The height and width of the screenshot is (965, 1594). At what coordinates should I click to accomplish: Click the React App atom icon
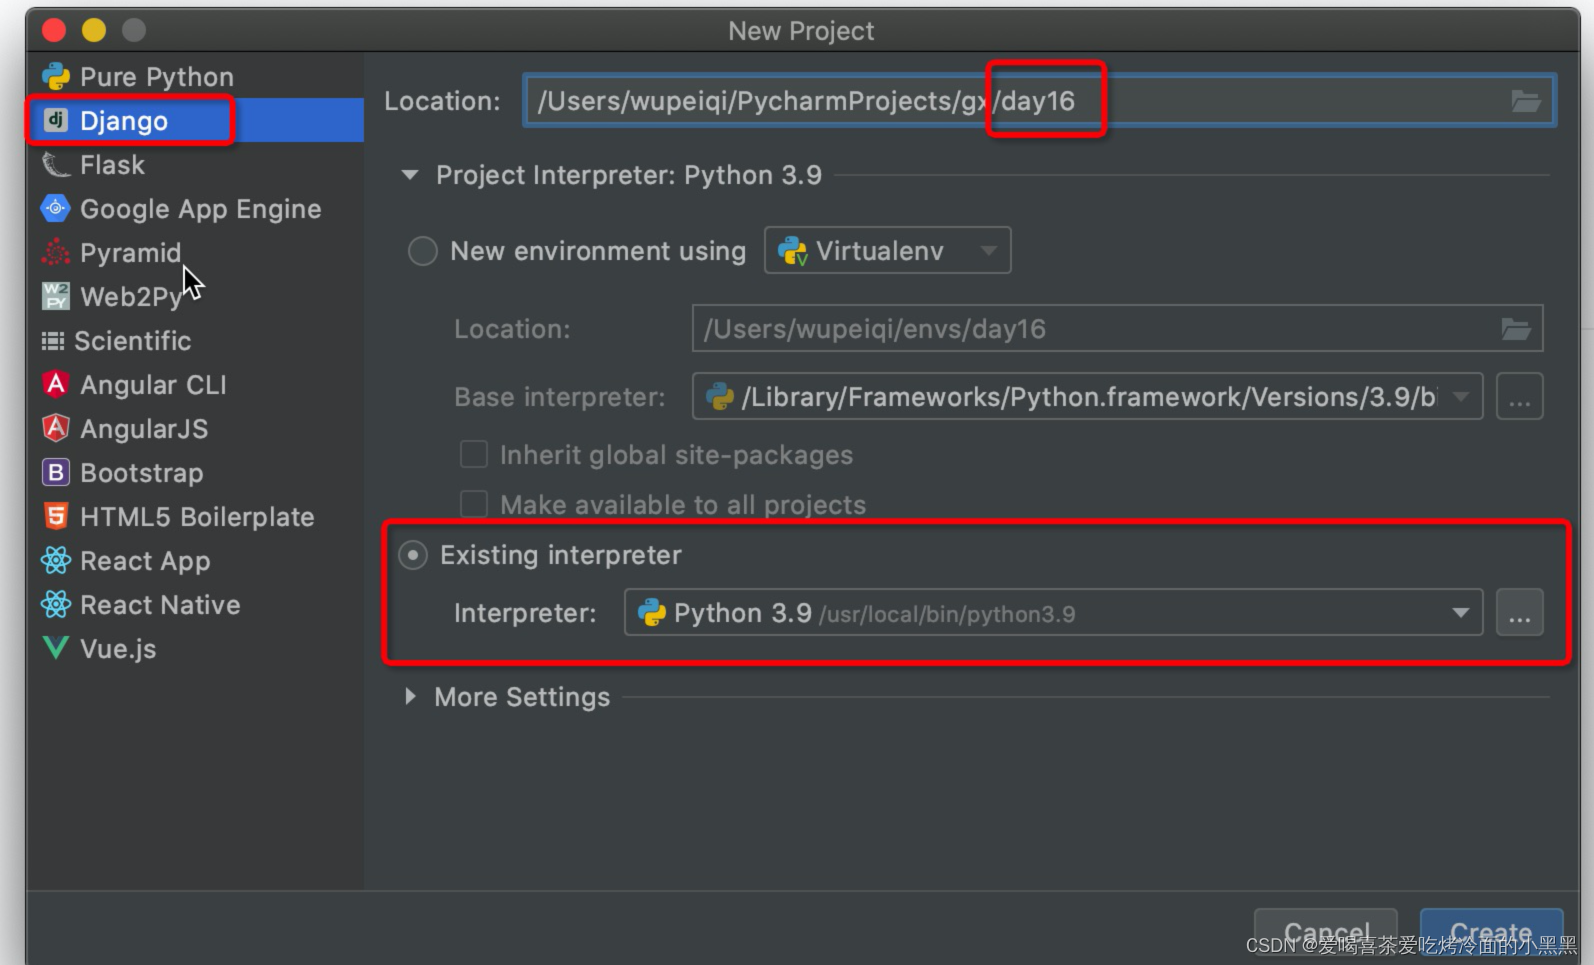pos(55,560)
